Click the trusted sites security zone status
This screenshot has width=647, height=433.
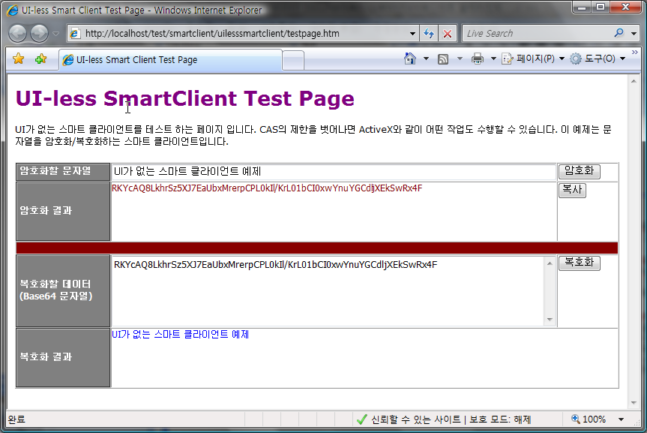click(x=444, y=420)
